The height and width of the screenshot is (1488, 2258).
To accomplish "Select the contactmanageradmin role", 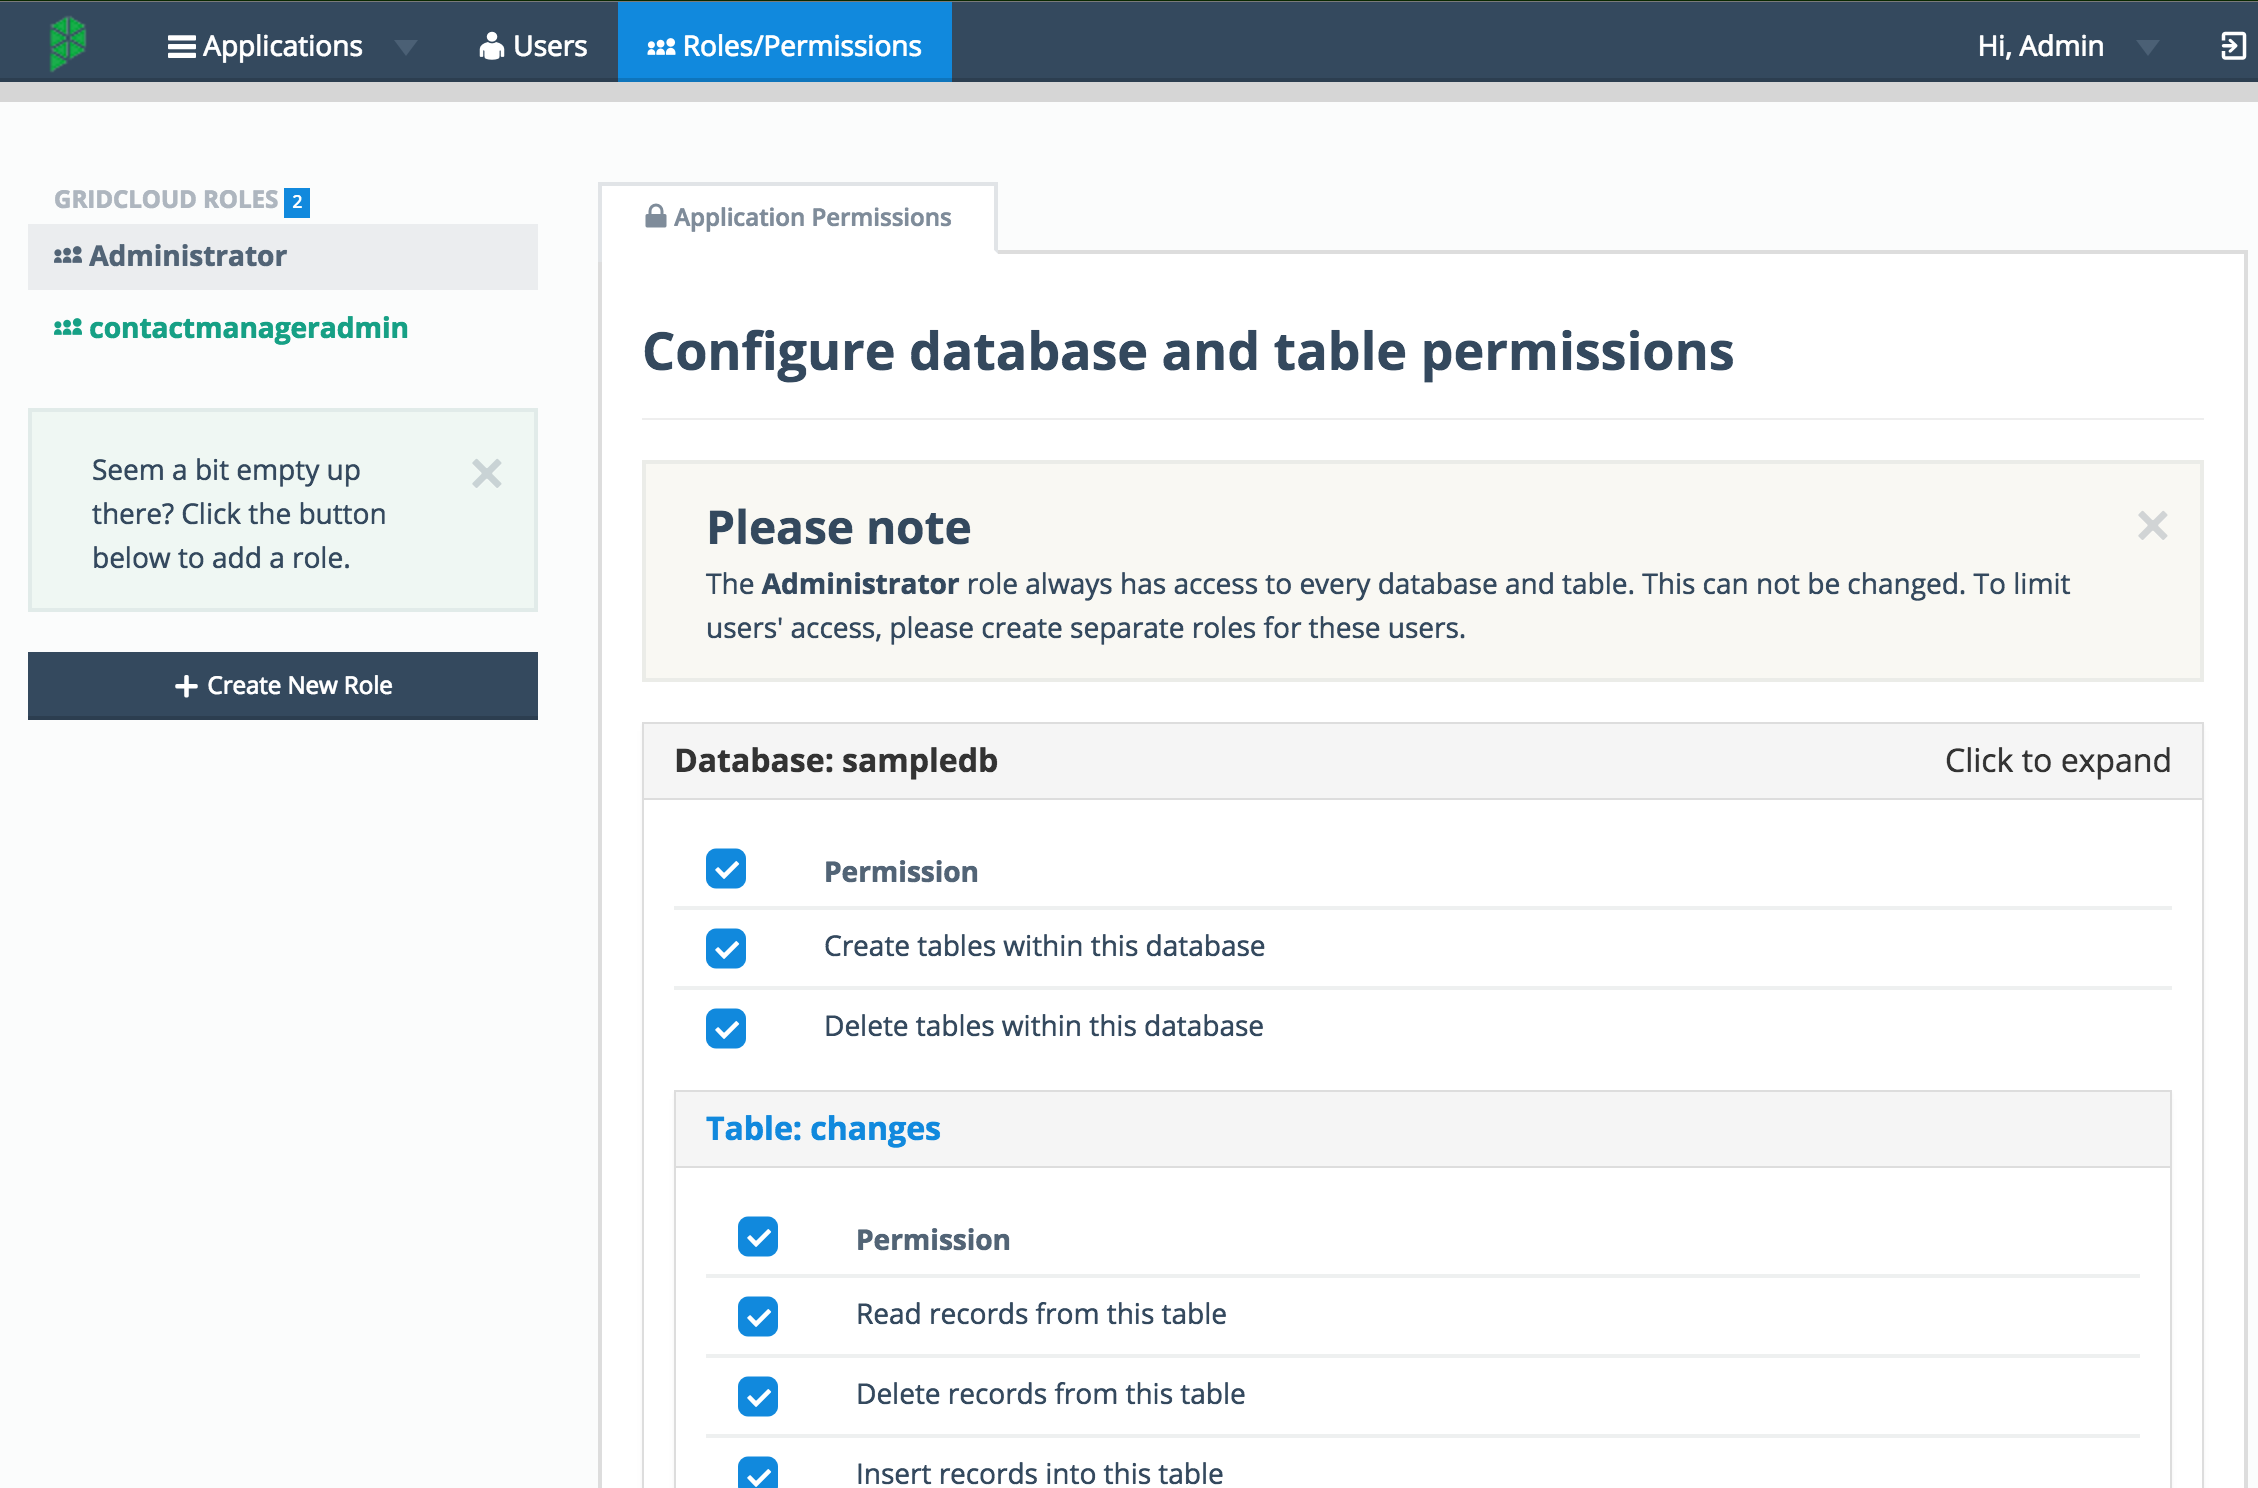I will 248,328.
